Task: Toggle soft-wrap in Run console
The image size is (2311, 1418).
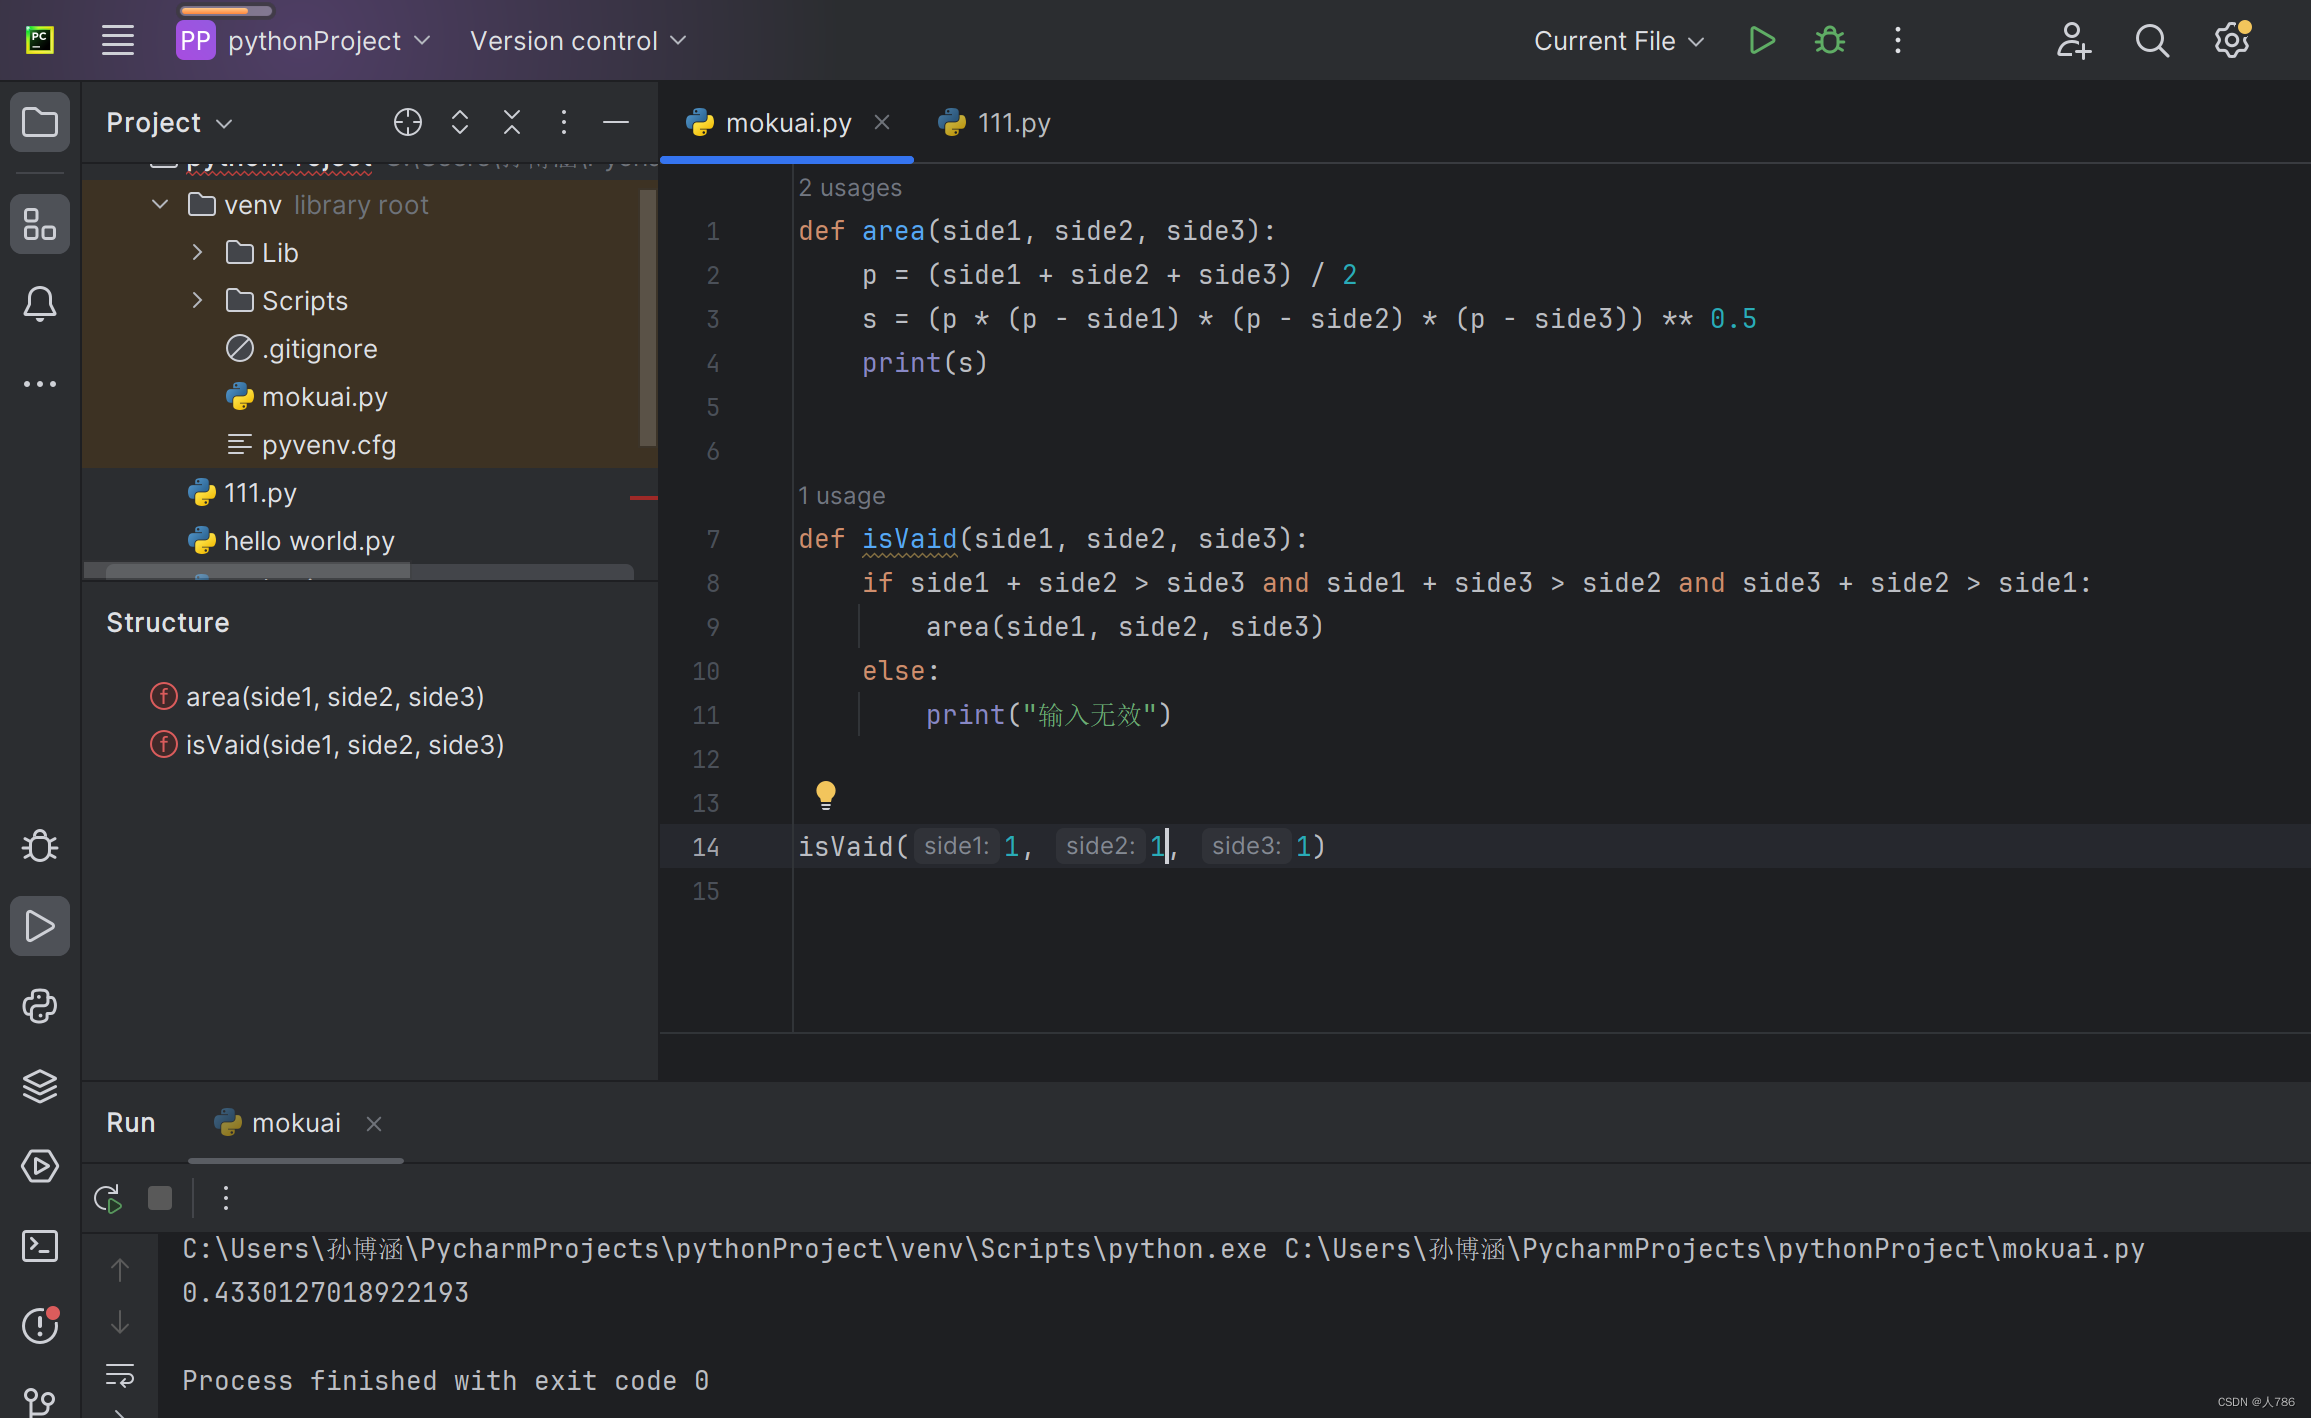Action: tap(120, 1376)
